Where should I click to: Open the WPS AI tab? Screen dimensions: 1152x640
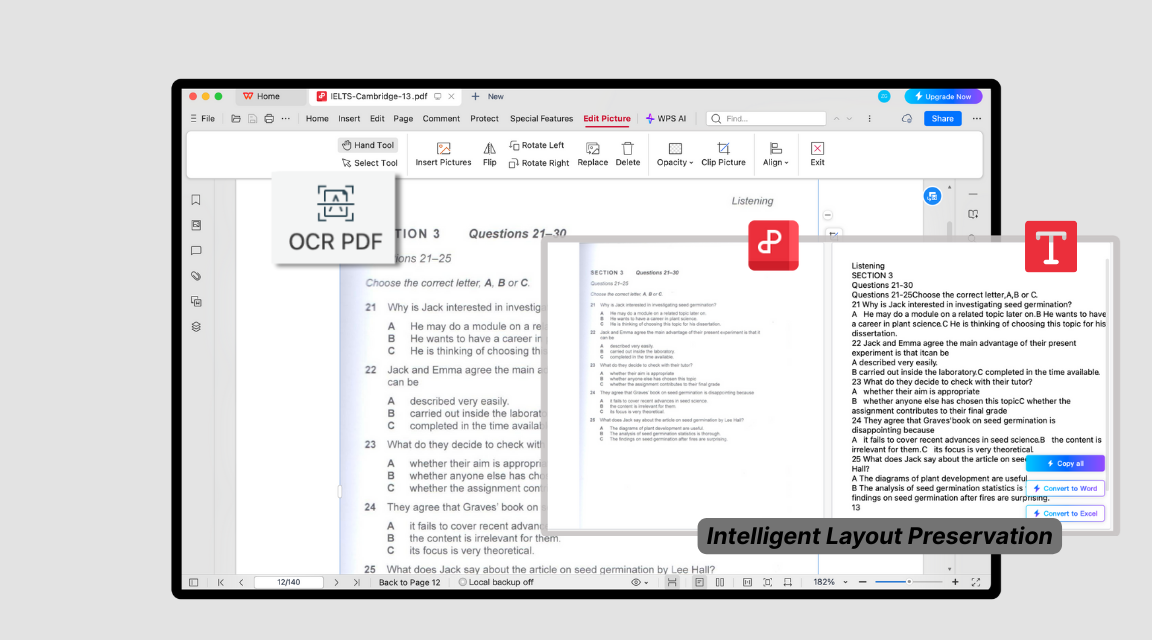click(x=666, y=118)
